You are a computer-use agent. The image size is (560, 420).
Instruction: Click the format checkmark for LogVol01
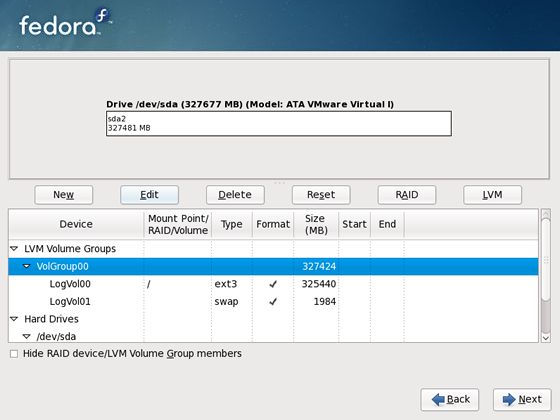[x=273, y=301]
